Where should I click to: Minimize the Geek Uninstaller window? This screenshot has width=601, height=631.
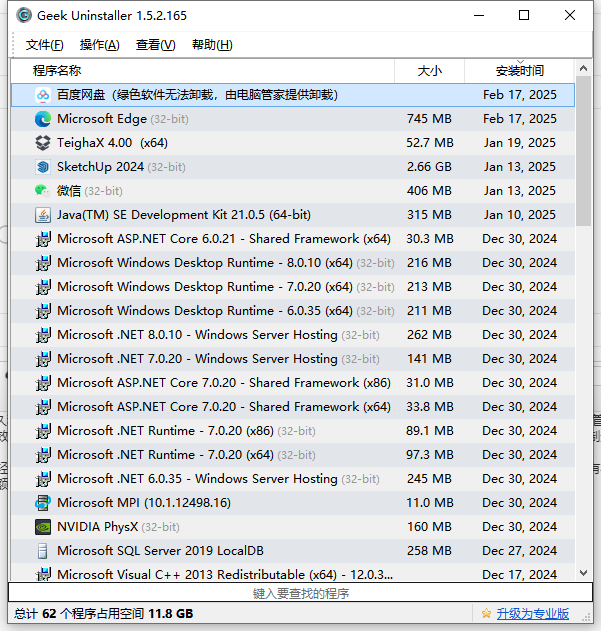coord(479,15)
